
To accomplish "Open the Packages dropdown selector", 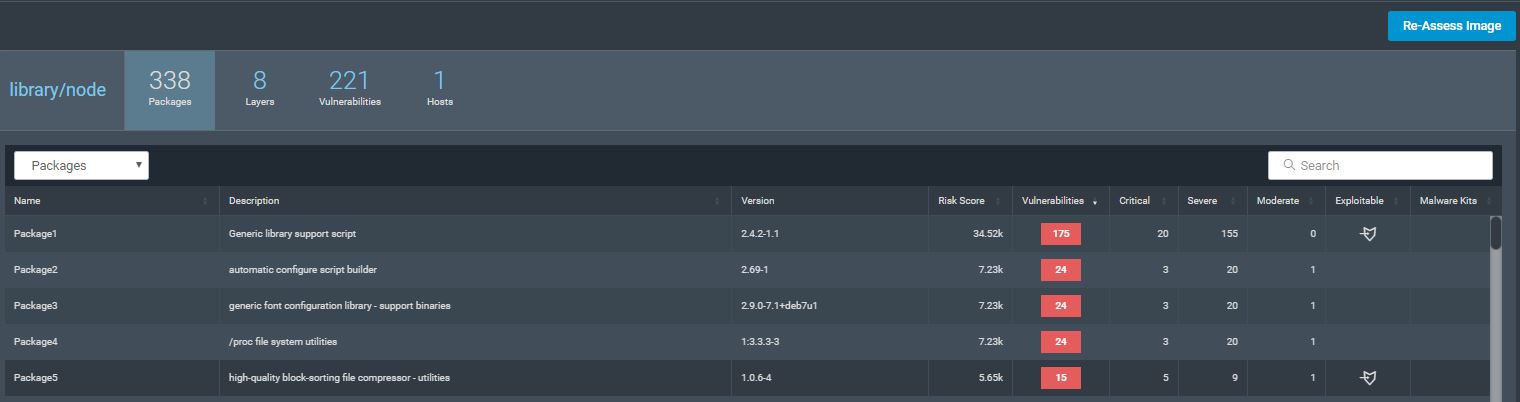I will [x=81, y=166].
